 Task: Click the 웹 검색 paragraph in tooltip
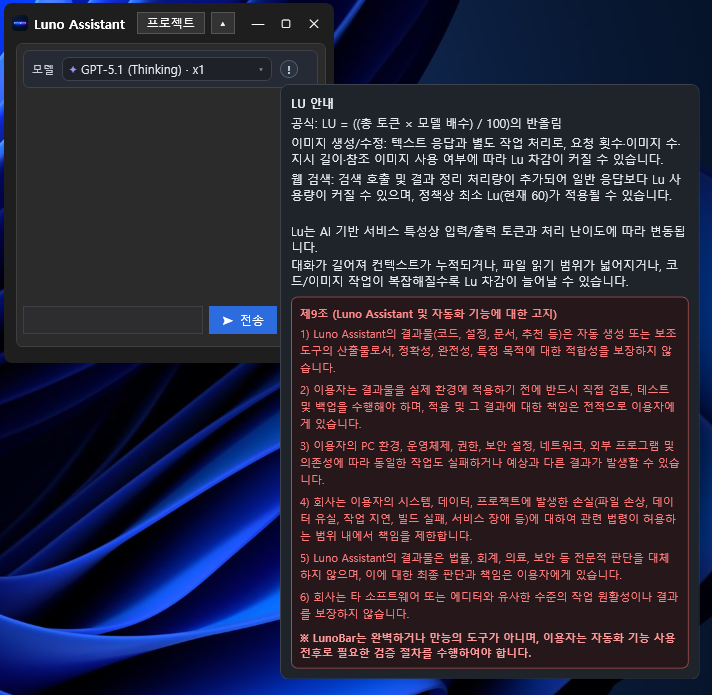pyautogui.click(x=486, y=187)
